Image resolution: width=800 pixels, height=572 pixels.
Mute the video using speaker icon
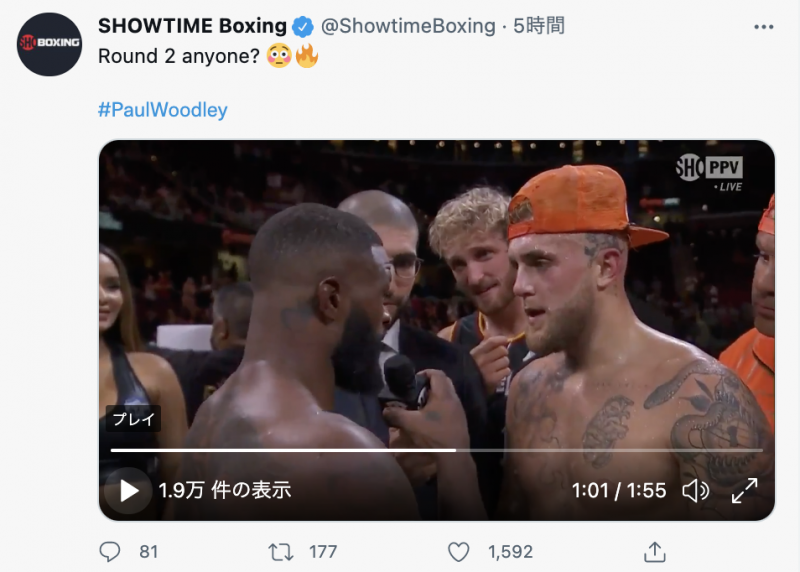click(695, 491)
